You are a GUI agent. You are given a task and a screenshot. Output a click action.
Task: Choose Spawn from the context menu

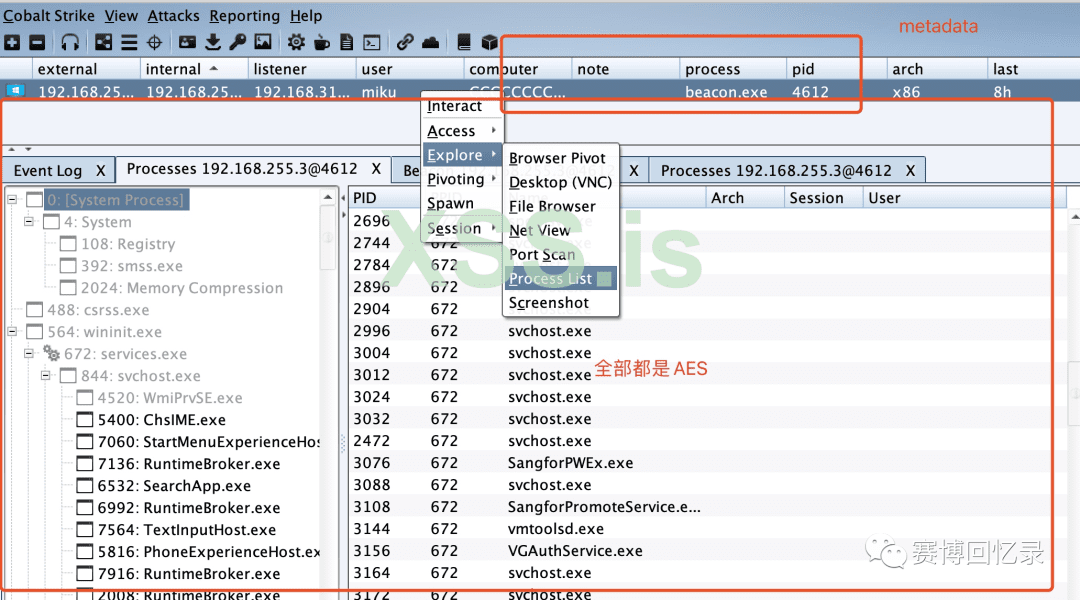click(450, 203)
